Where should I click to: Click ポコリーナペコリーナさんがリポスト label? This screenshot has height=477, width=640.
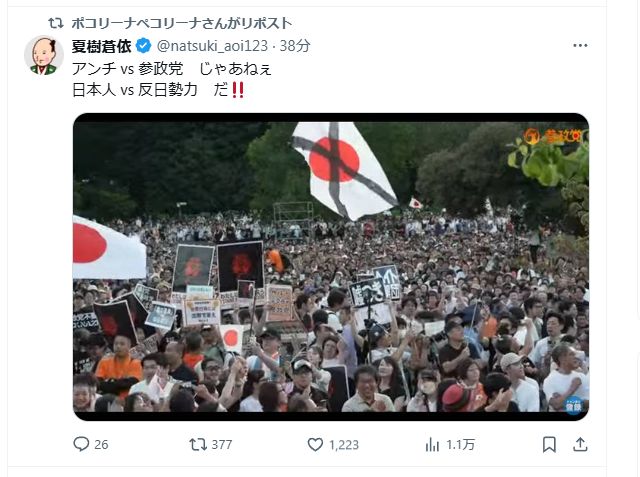click(x=182, y=23)
